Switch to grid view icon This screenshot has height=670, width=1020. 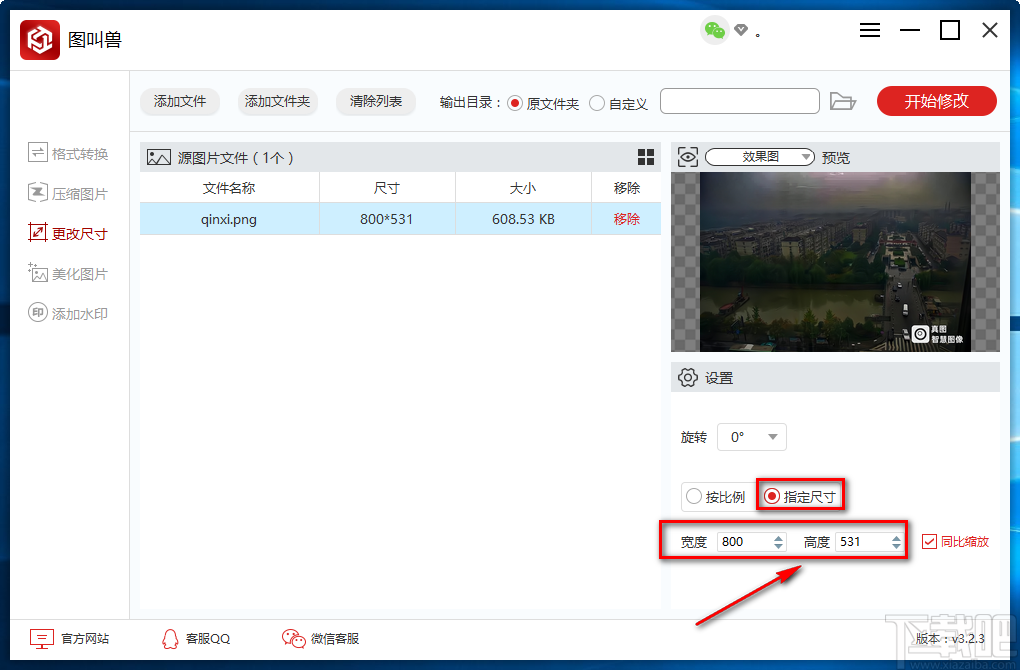(x=646, y=157)
